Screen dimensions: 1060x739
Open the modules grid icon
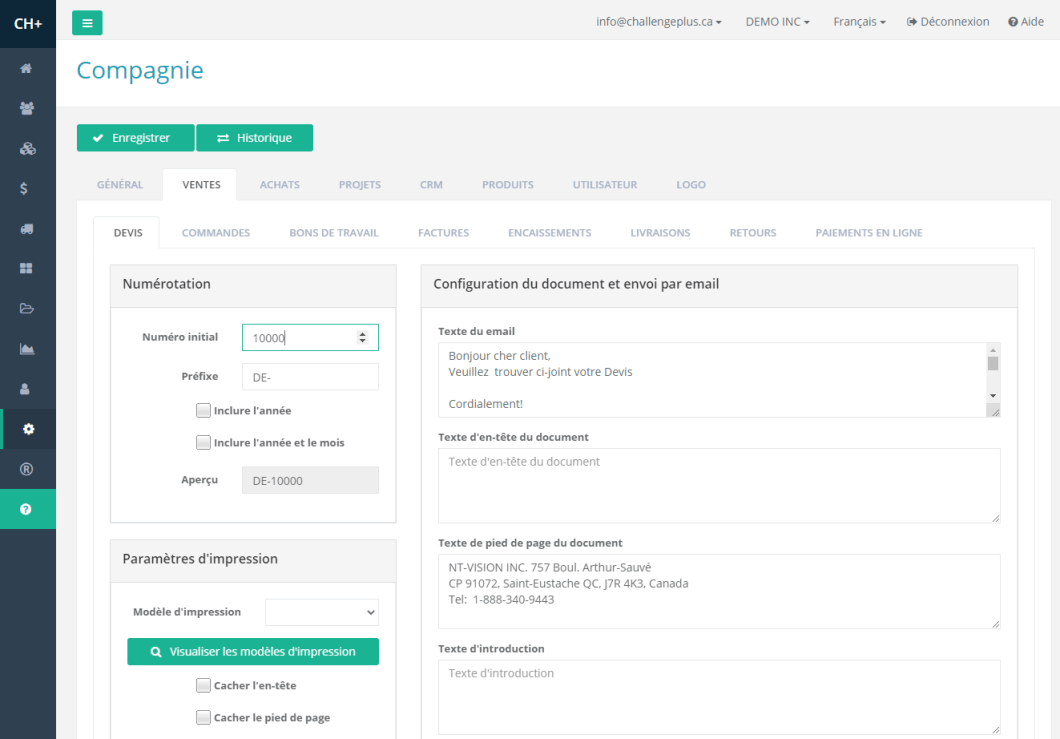tap(27, 268)
